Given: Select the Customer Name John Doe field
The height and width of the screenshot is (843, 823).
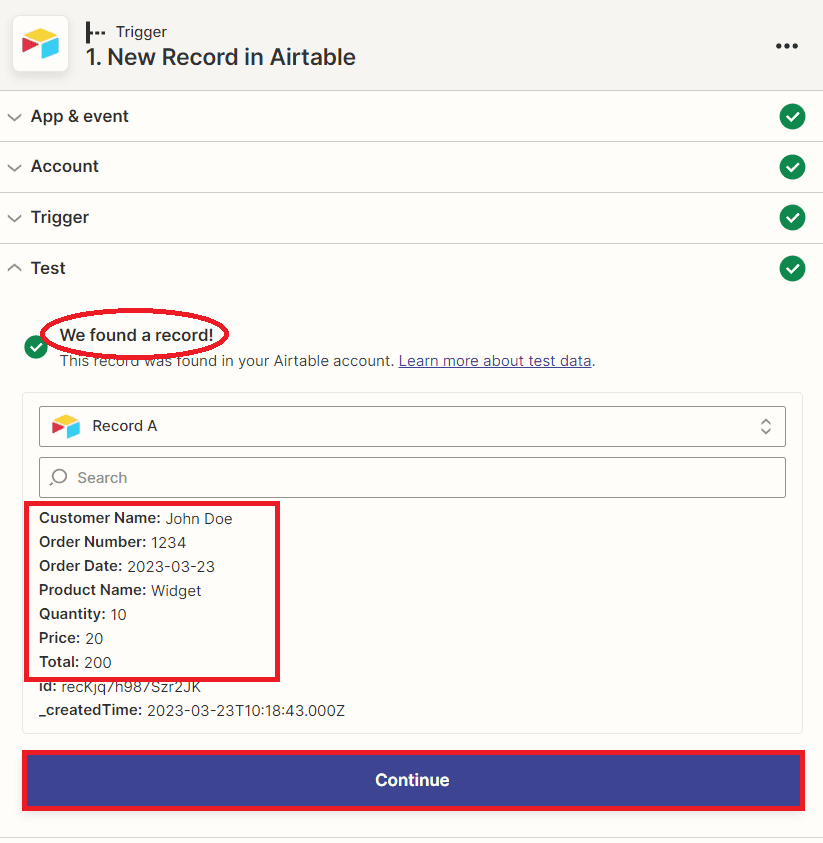Looking at the screenshot, I should click(x=136, y=518).
